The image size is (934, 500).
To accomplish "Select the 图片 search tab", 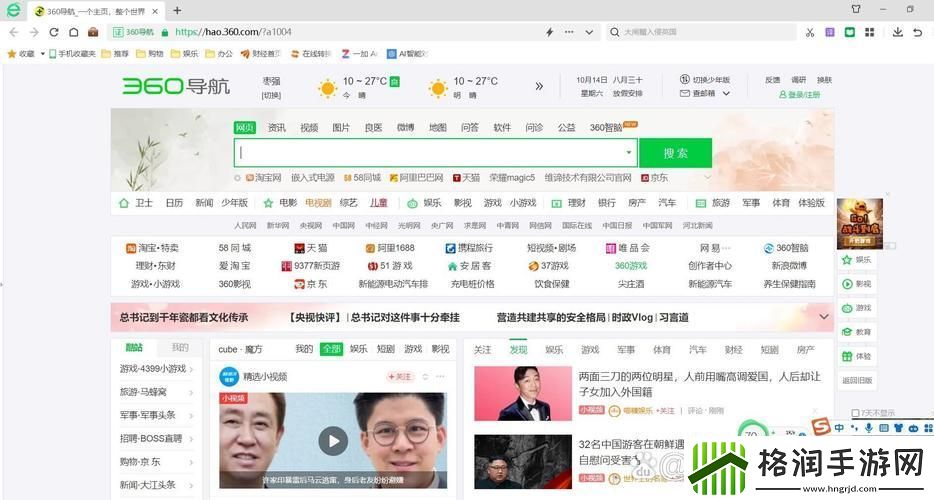I will tap(341, 128).
